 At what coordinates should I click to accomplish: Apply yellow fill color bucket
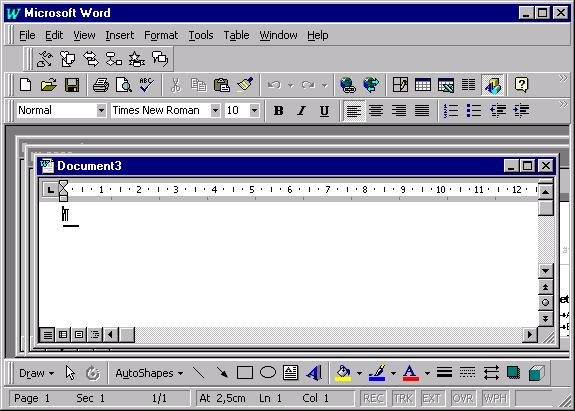click(x=343, y=373)
